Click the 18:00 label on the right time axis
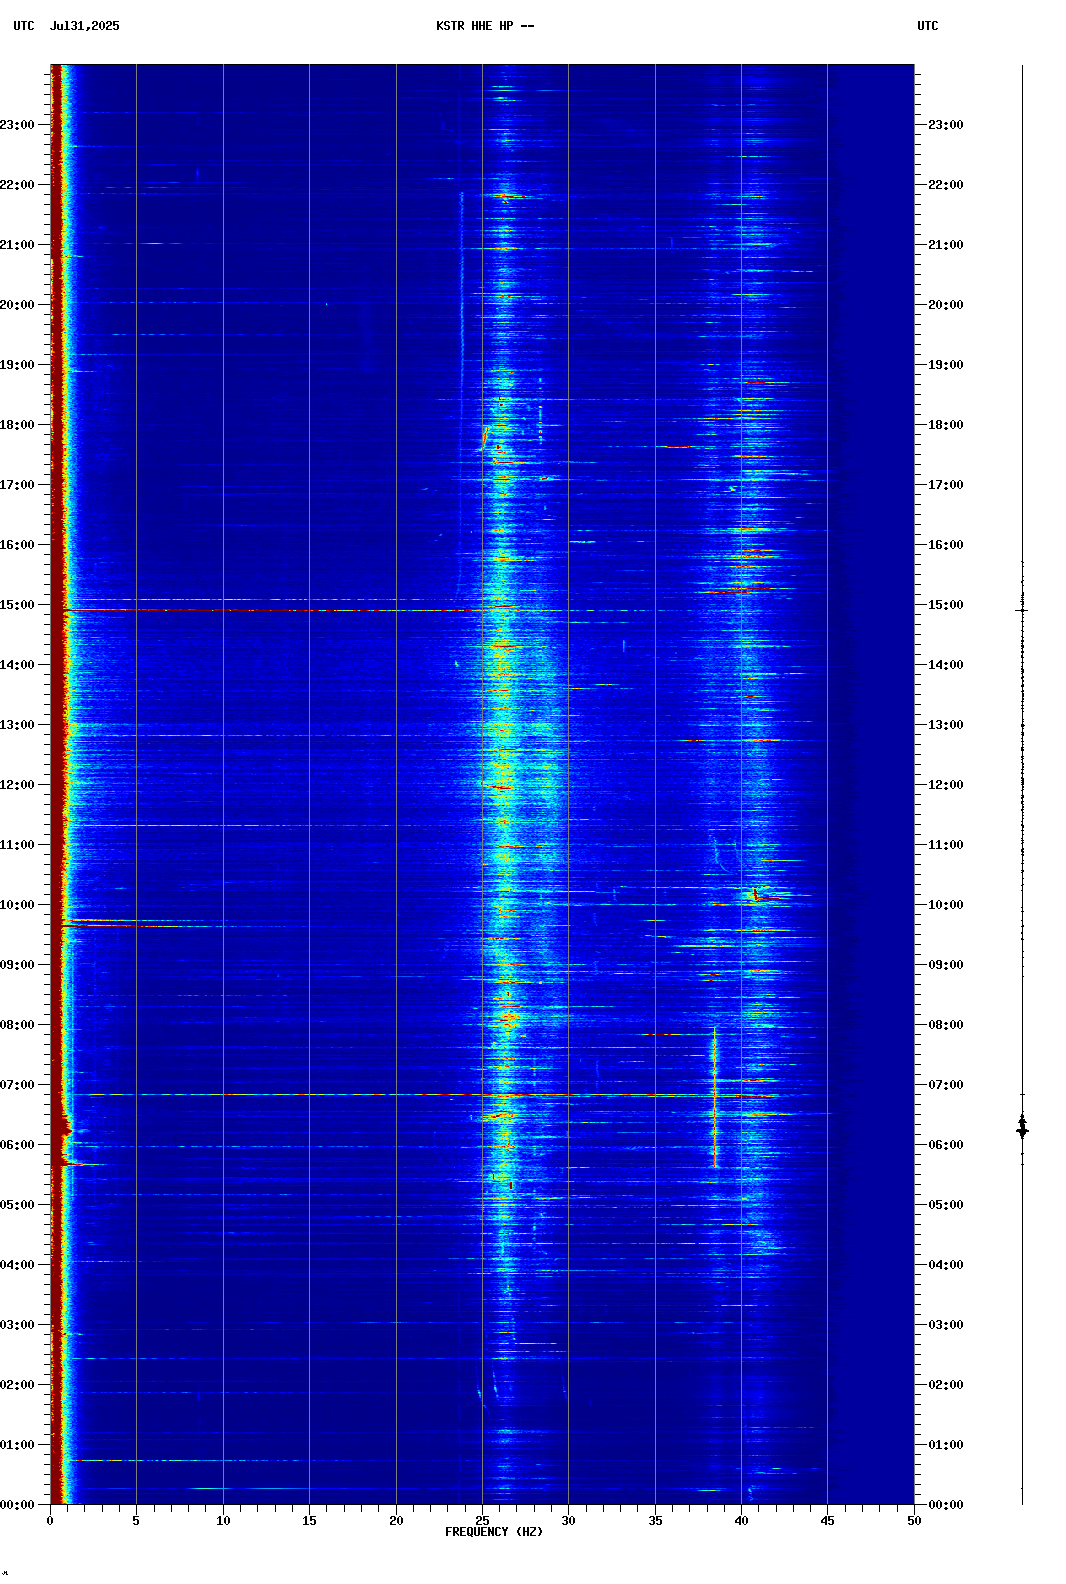Viewport: 1066px width, 1584px height. click(946, 425)
